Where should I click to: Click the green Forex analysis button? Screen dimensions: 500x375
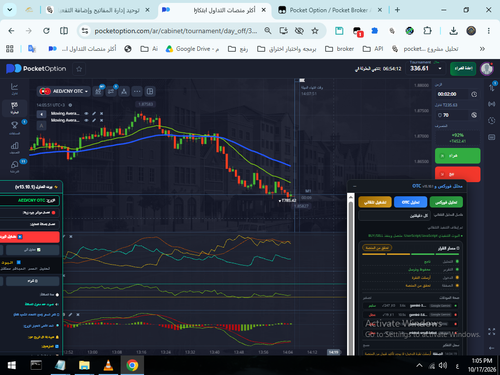[x=446, y=202]
